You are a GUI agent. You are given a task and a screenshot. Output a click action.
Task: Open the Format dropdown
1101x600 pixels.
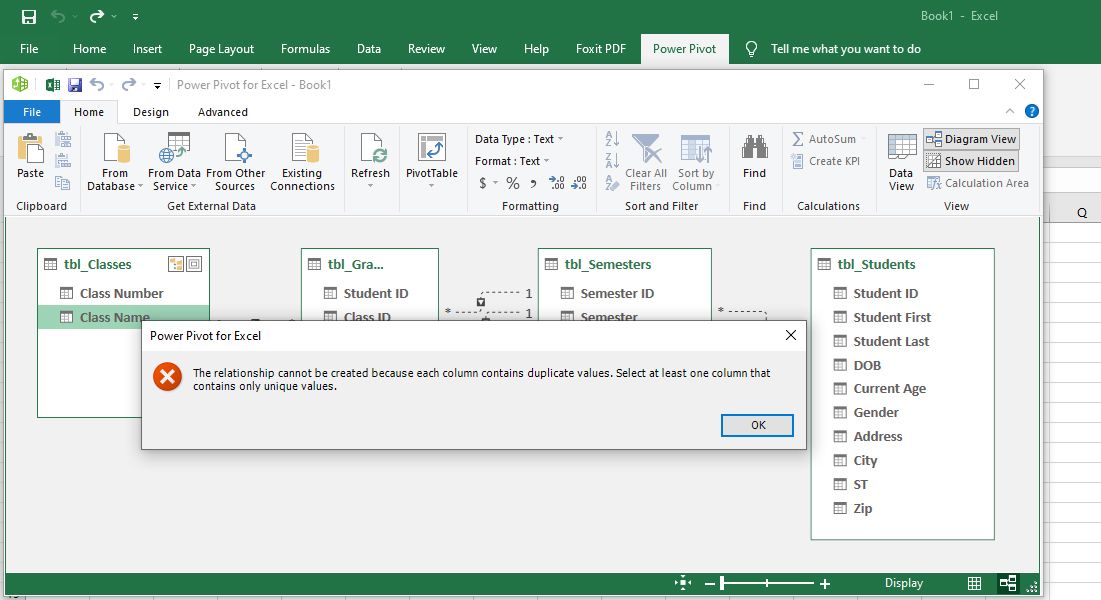(513, 161)
